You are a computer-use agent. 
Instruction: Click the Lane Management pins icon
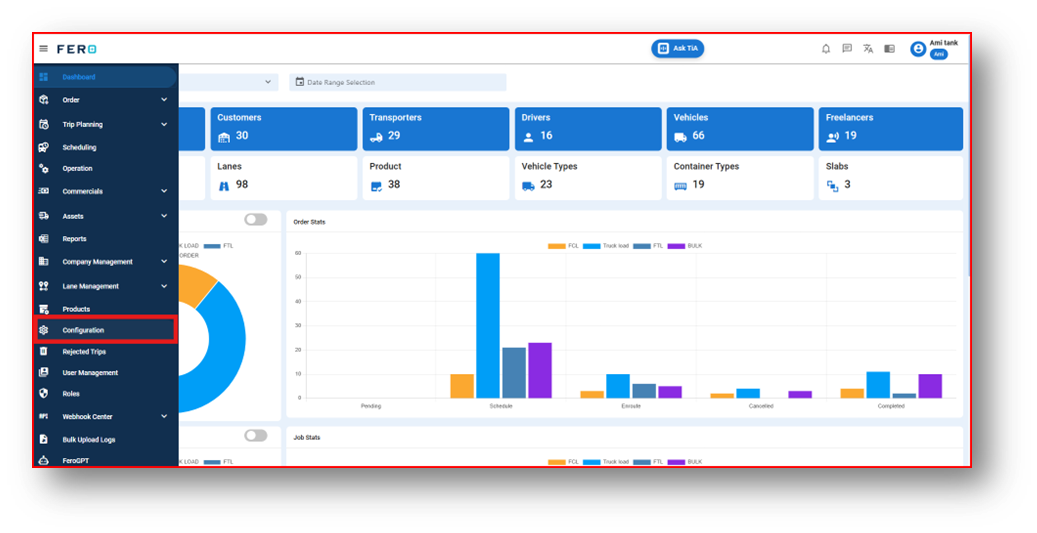[x=44, y=286]
